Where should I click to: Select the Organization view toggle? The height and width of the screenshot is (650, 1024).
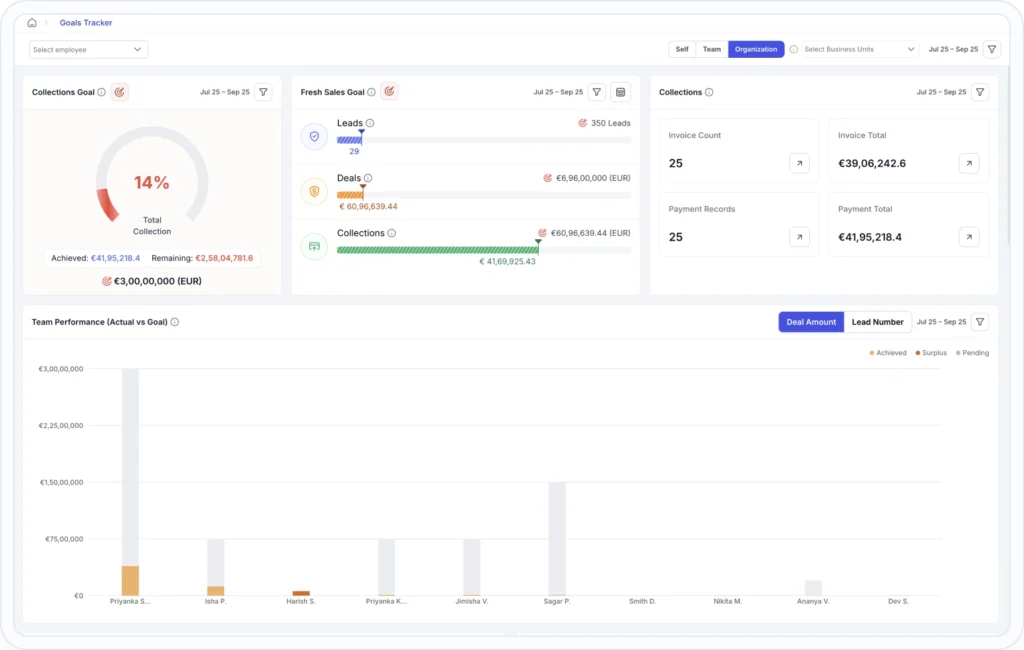click(x=756, y=48)
